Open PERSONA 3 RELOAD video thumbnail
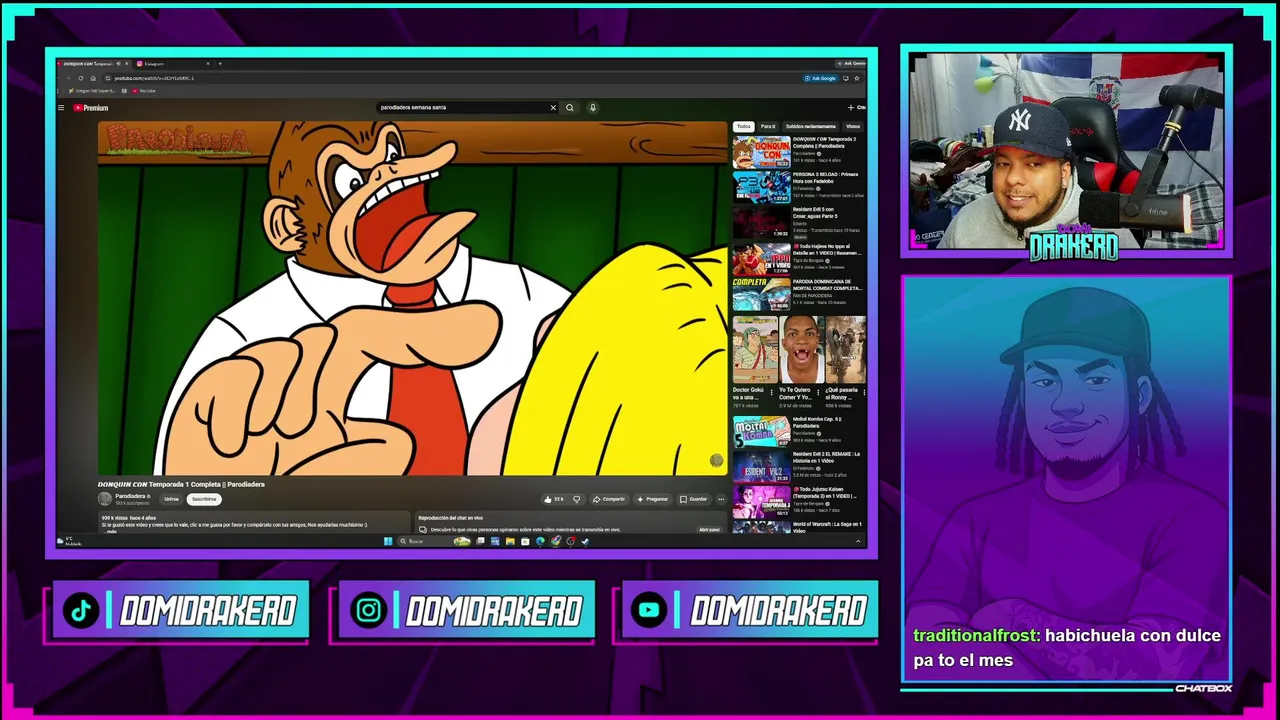The width and height of the screenshot is (1280, 720). (762, 187)
